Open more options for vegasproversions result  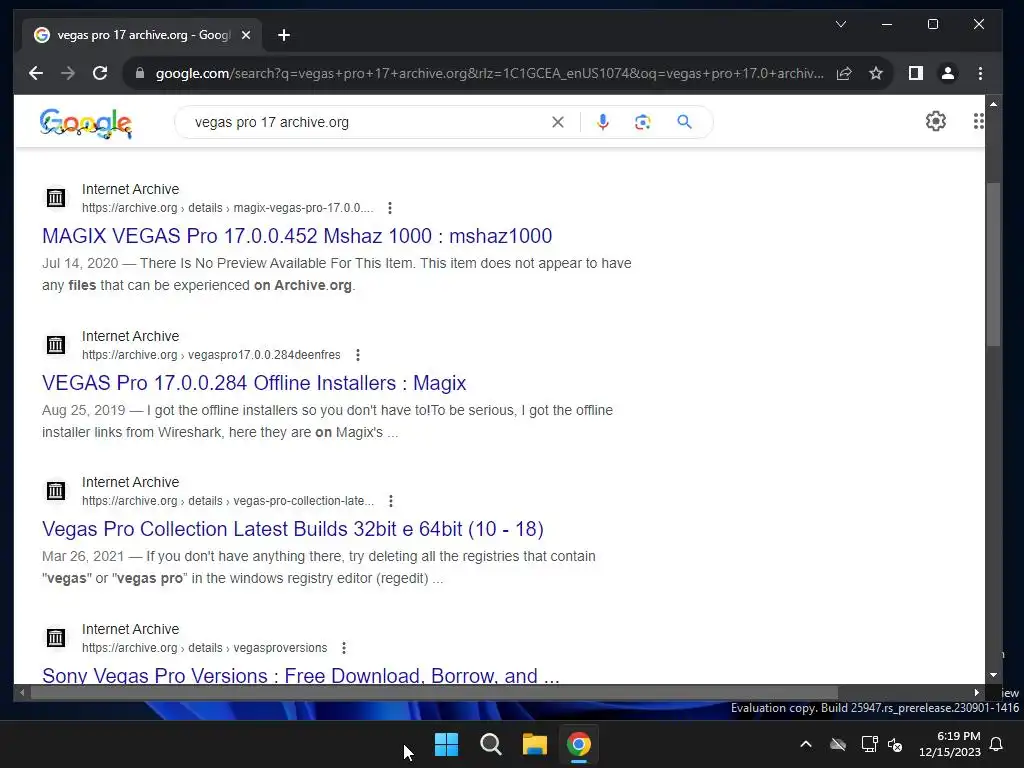(344, 648)
